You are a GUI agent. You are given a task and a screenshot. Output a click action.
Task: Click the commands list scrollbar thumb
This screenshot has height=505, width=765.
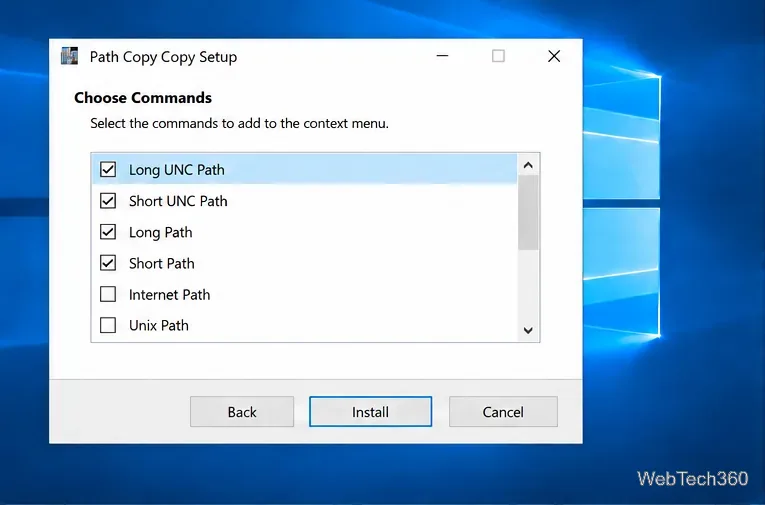click(x=528, y=213)
